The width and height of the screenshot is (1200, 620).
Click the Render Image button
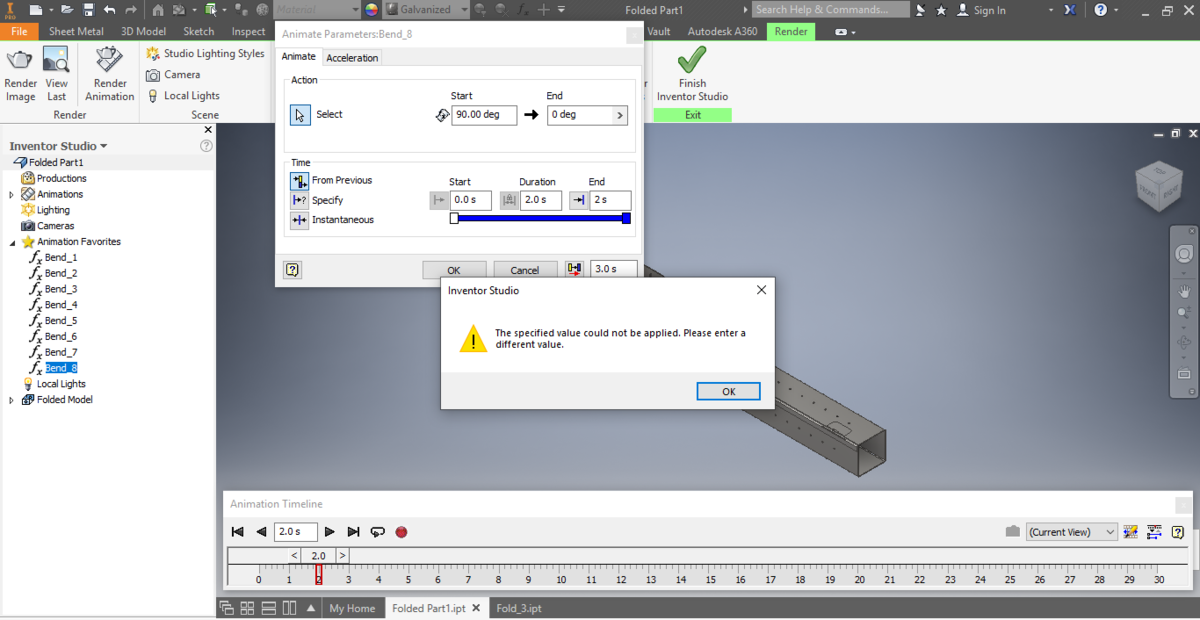coord(20,74)
